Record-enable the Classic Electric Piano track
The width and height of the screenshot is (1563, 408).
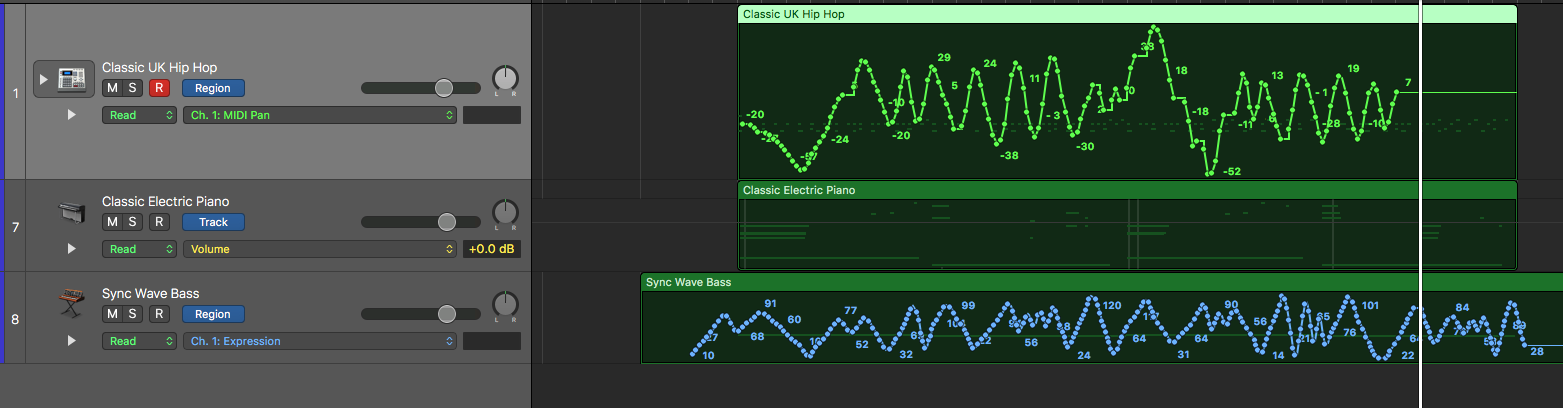pos(159,222)
